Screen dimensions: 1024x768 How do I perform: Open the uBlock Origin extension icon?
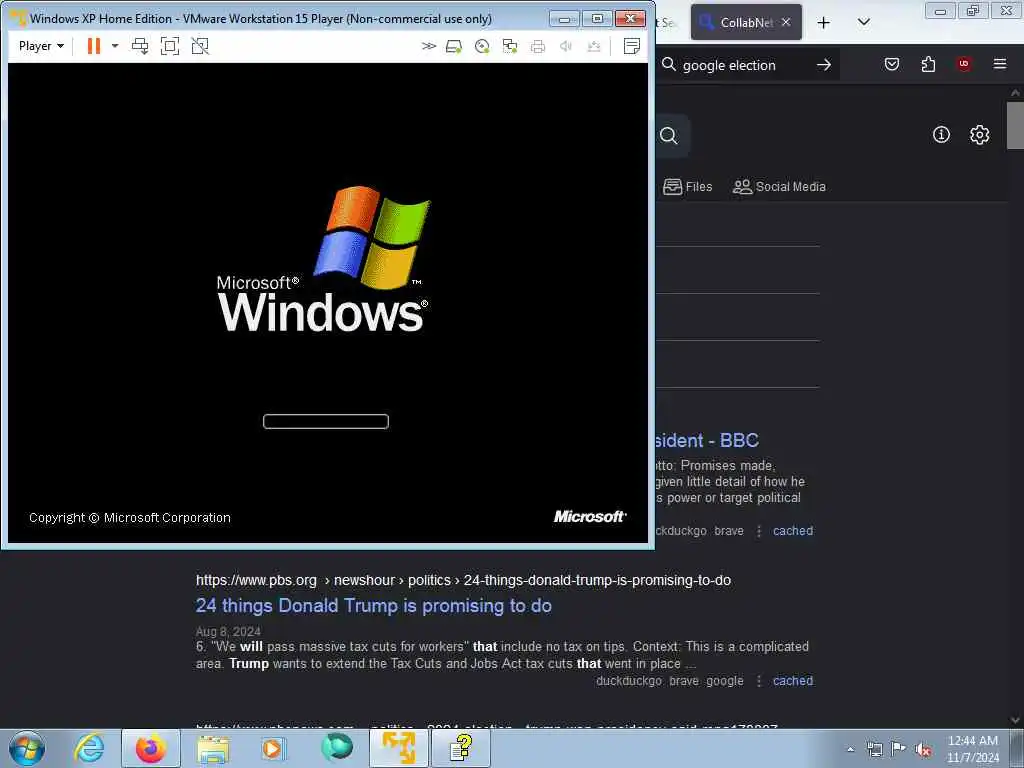pyautogui.click(x=963, y=64)
